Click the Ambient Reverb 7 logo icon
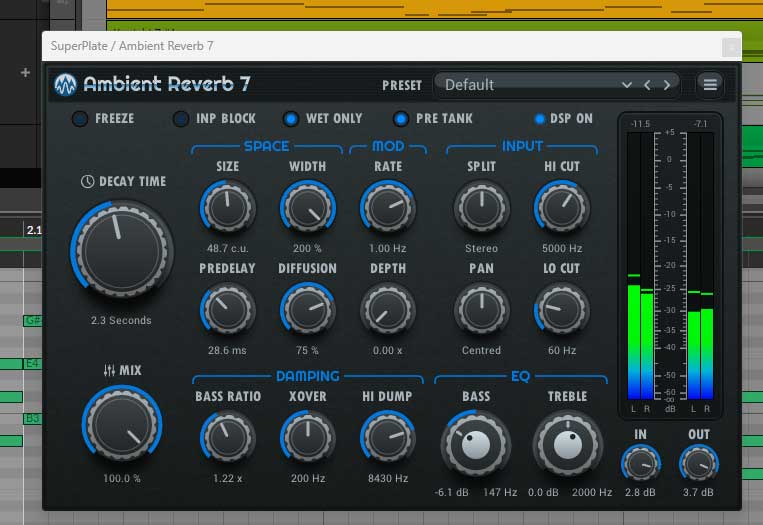Screen dimensions: 763x525 65,85
